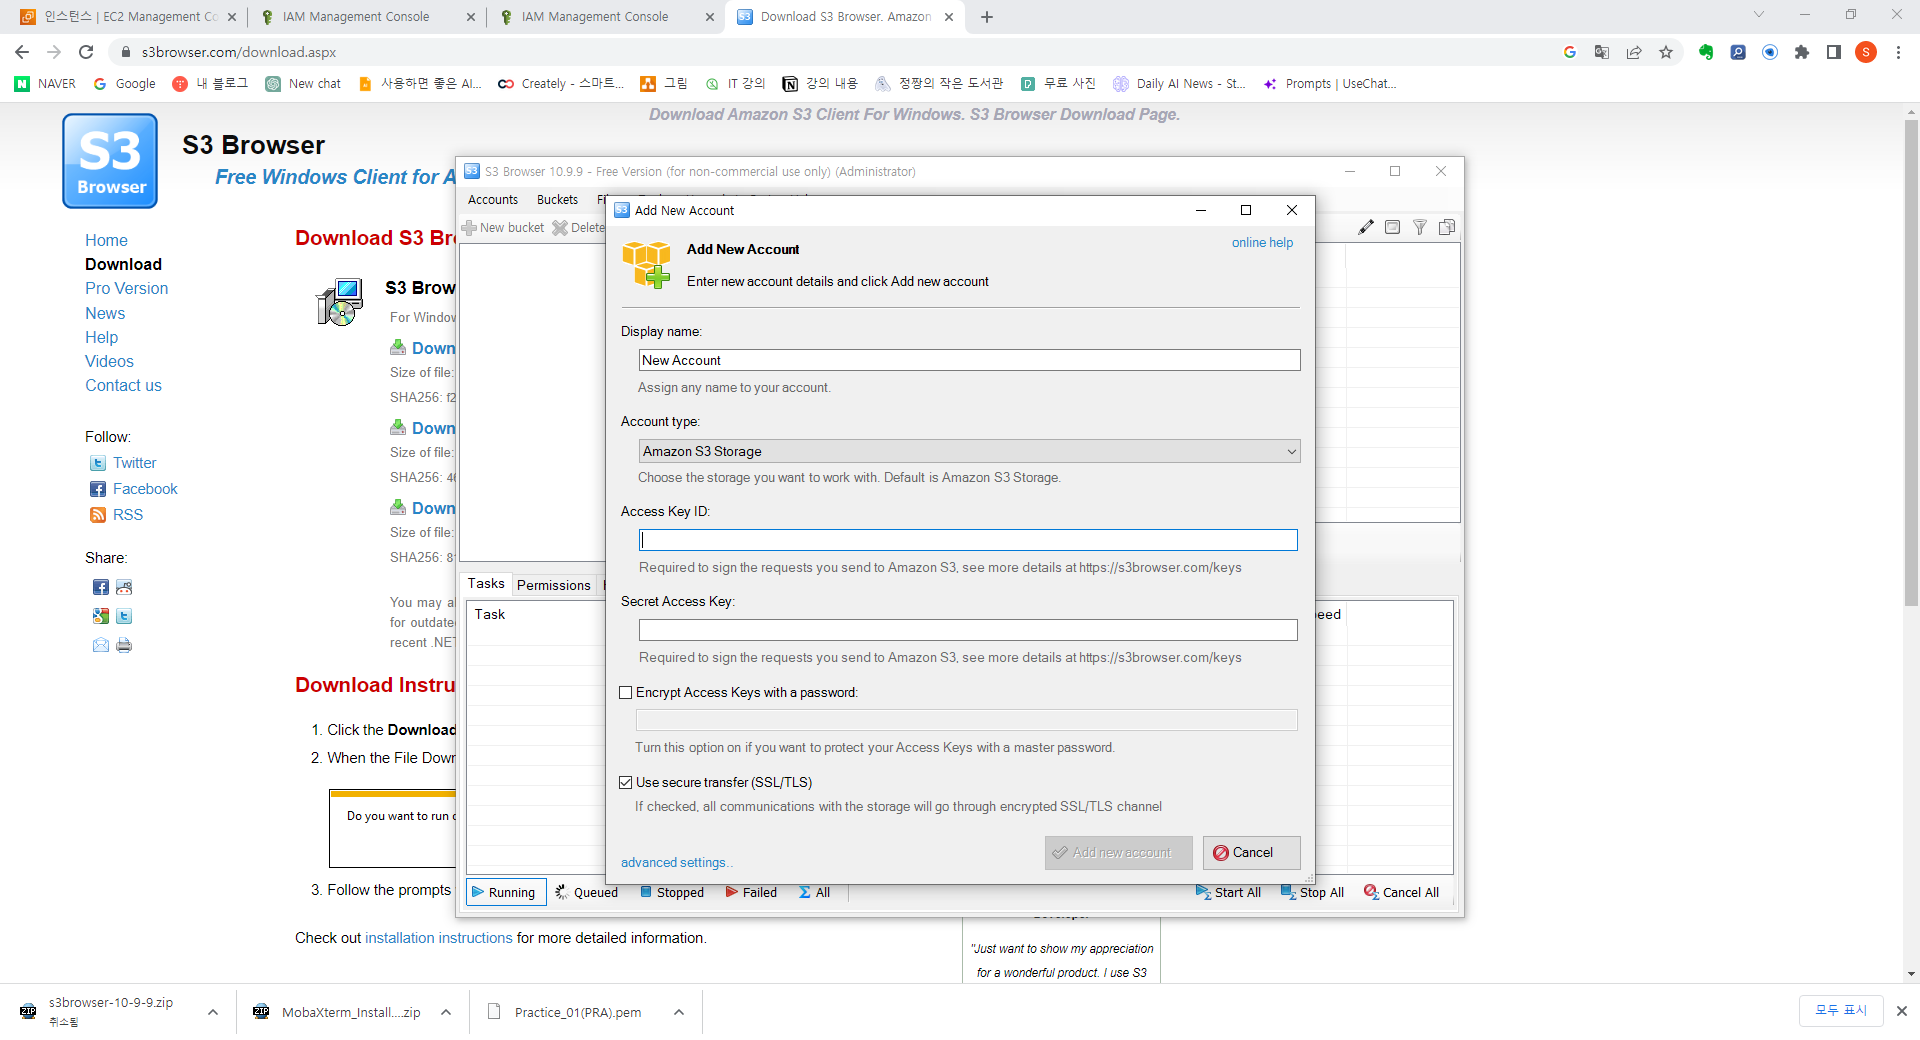Click Cancel All tasks button
1920x1040 pixels.
pyautogui.click(x=1401, y=892)
